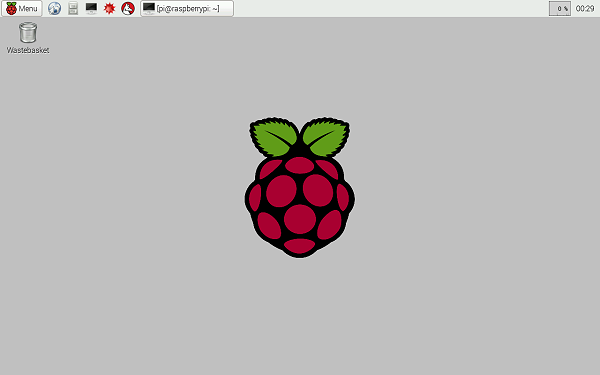Click the green leaves of the raspberry logo

click(x=300, y=137)
